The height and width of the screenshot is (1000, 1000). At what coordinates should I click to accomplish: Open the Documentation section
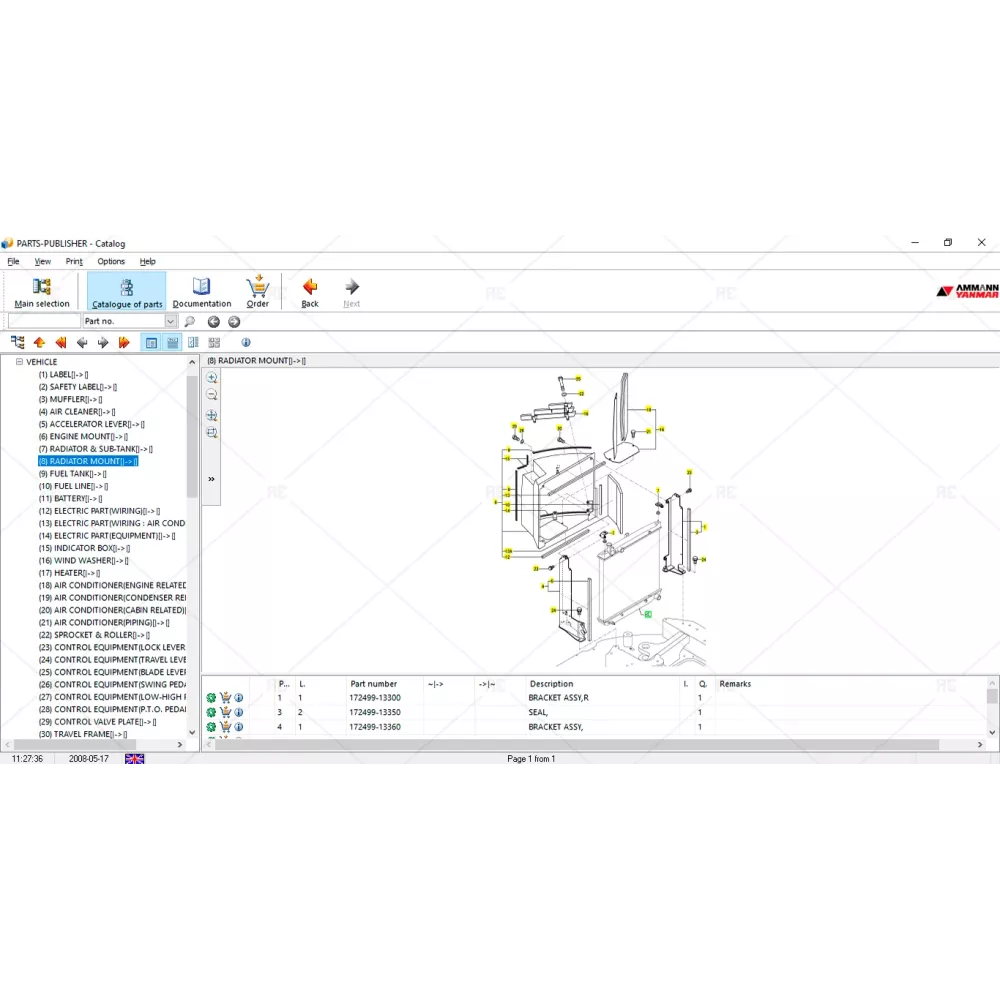click(x=201, y=291)
